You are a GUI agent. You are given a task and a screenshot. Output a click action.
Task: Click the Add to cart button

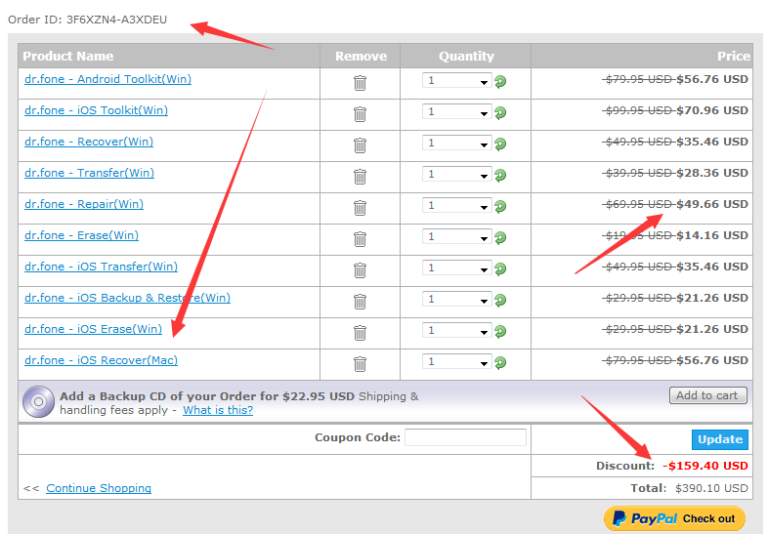click(708, 395)
